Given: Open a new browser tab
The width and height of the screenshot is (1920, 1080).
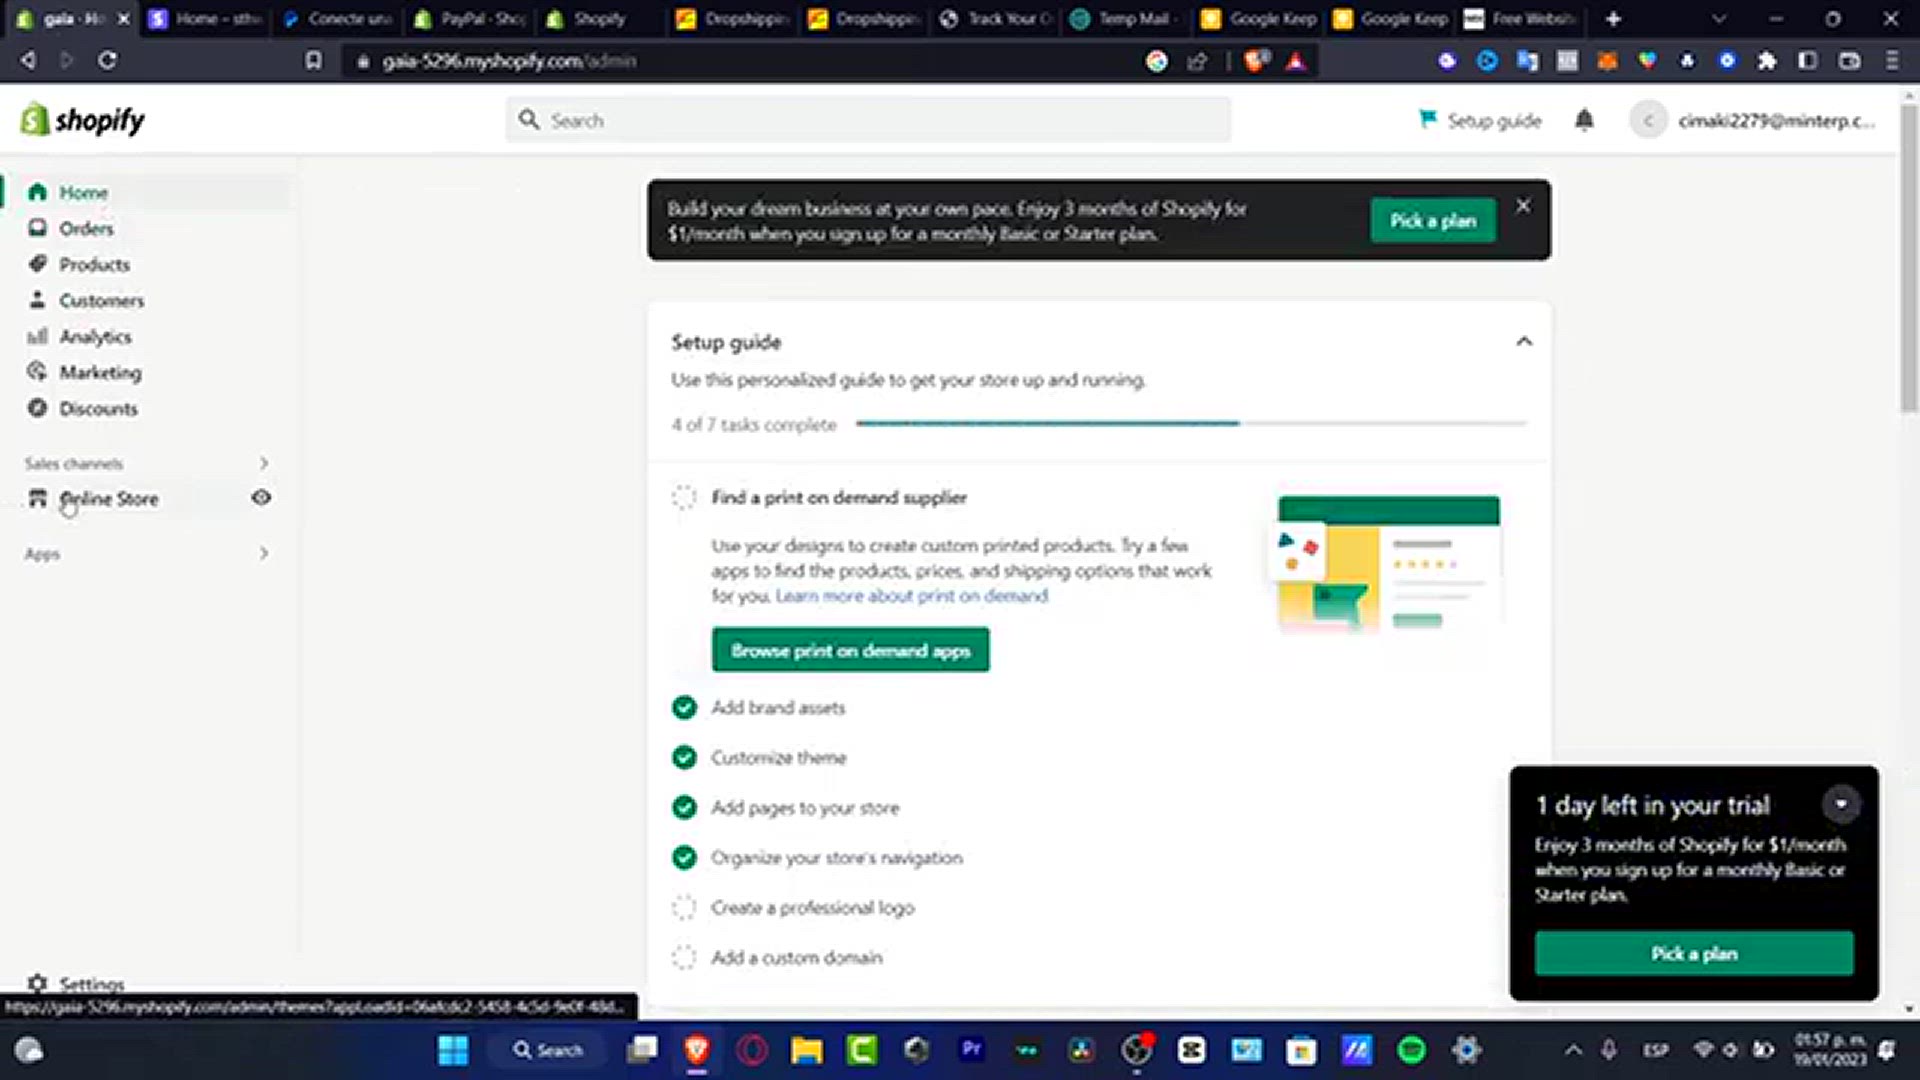Looking at the screenshot, I should [1613, 19].
